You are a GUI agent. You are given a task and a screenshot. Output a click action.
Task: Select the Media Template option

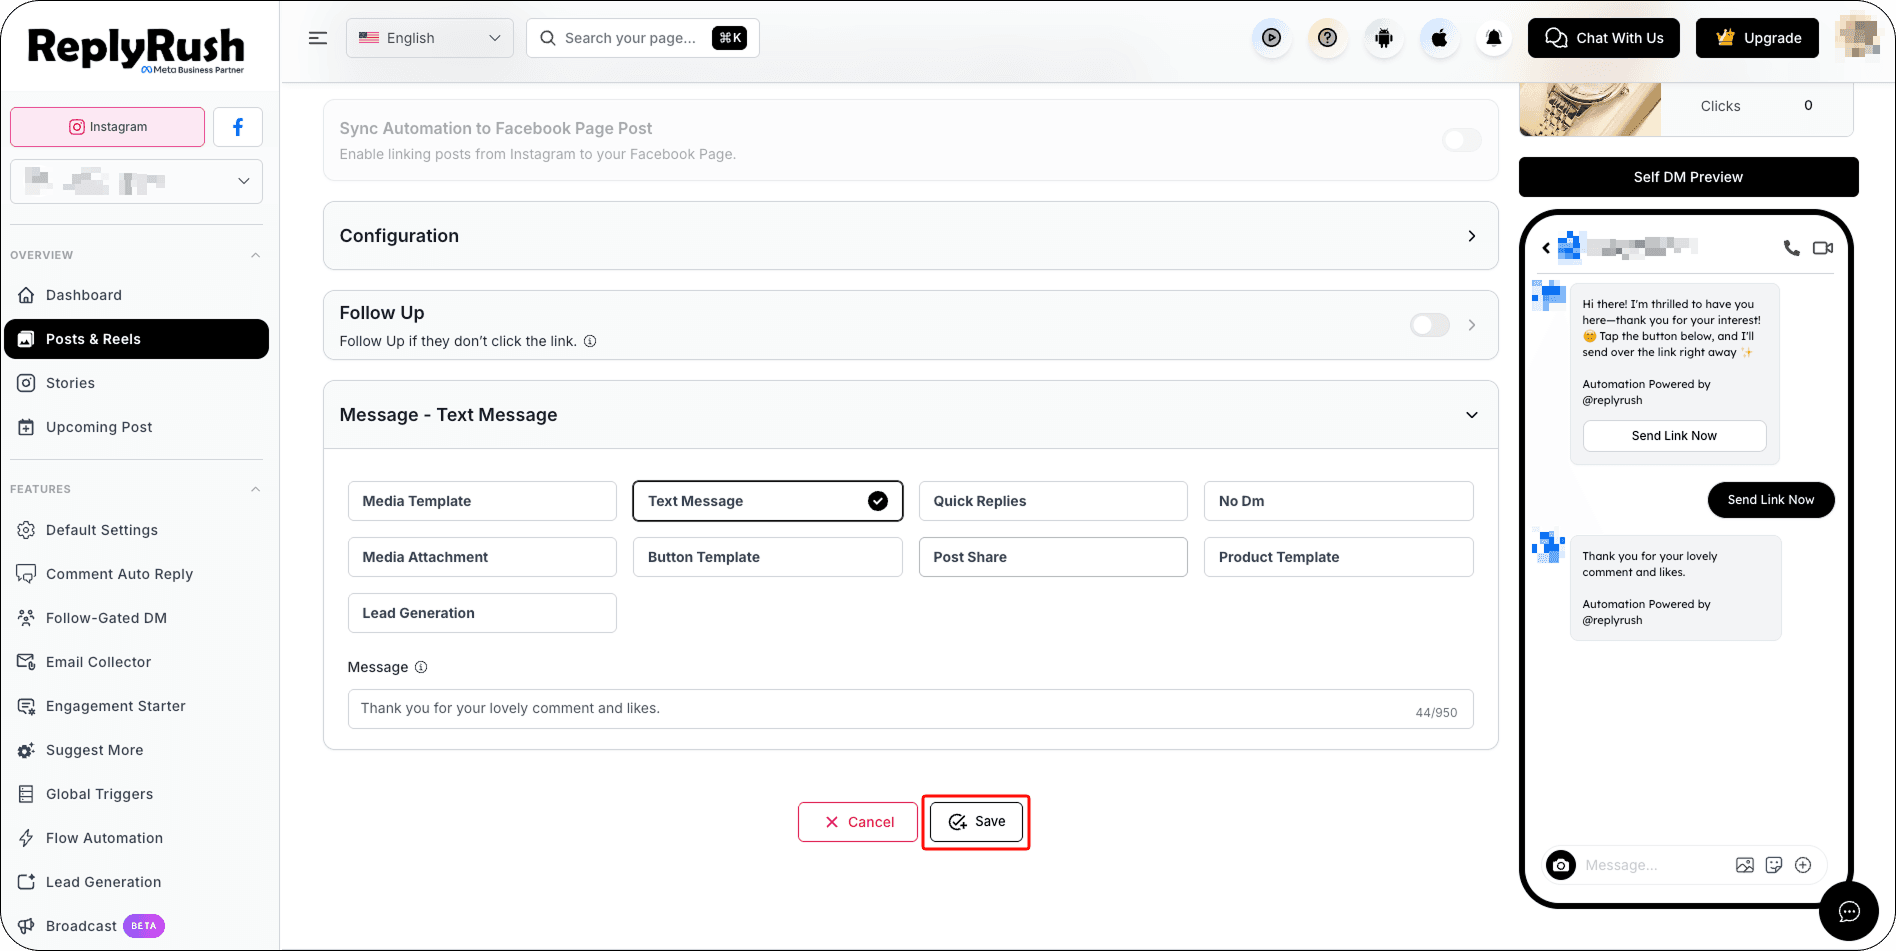pyautogui.click(x=482, y=501)
